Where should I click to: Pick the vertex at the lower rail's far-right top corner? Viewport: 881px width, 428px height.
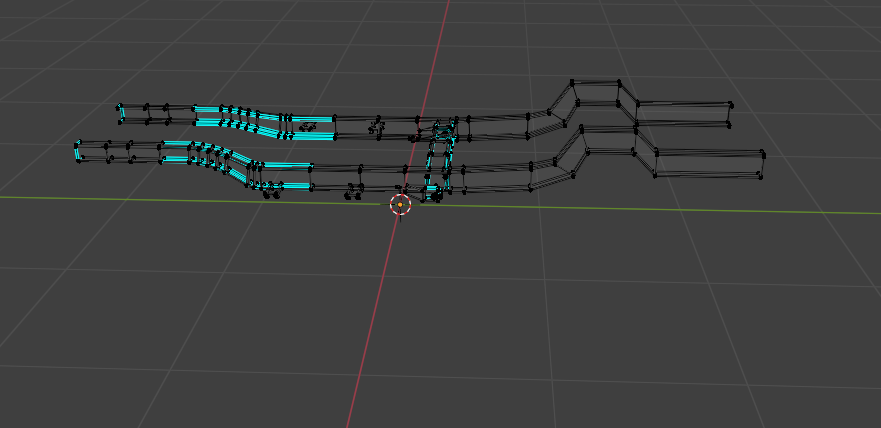762,152
